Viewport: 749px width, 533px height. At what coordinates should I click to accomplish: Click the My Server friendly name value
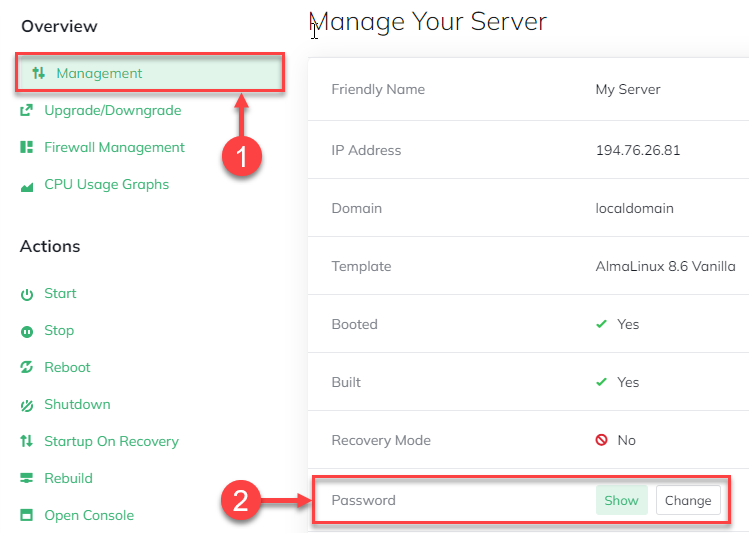pyautogui.click(x=627, y=90)
